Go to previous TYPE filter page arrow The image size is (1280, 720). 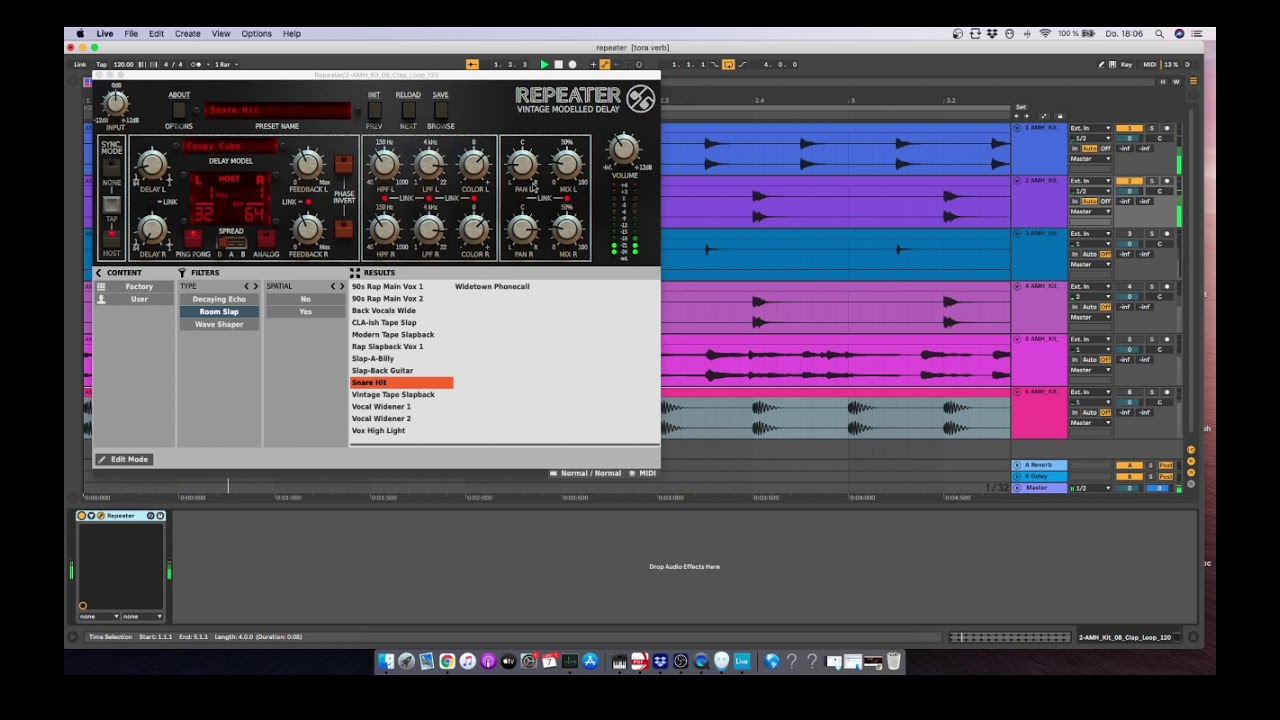[244, 287]
